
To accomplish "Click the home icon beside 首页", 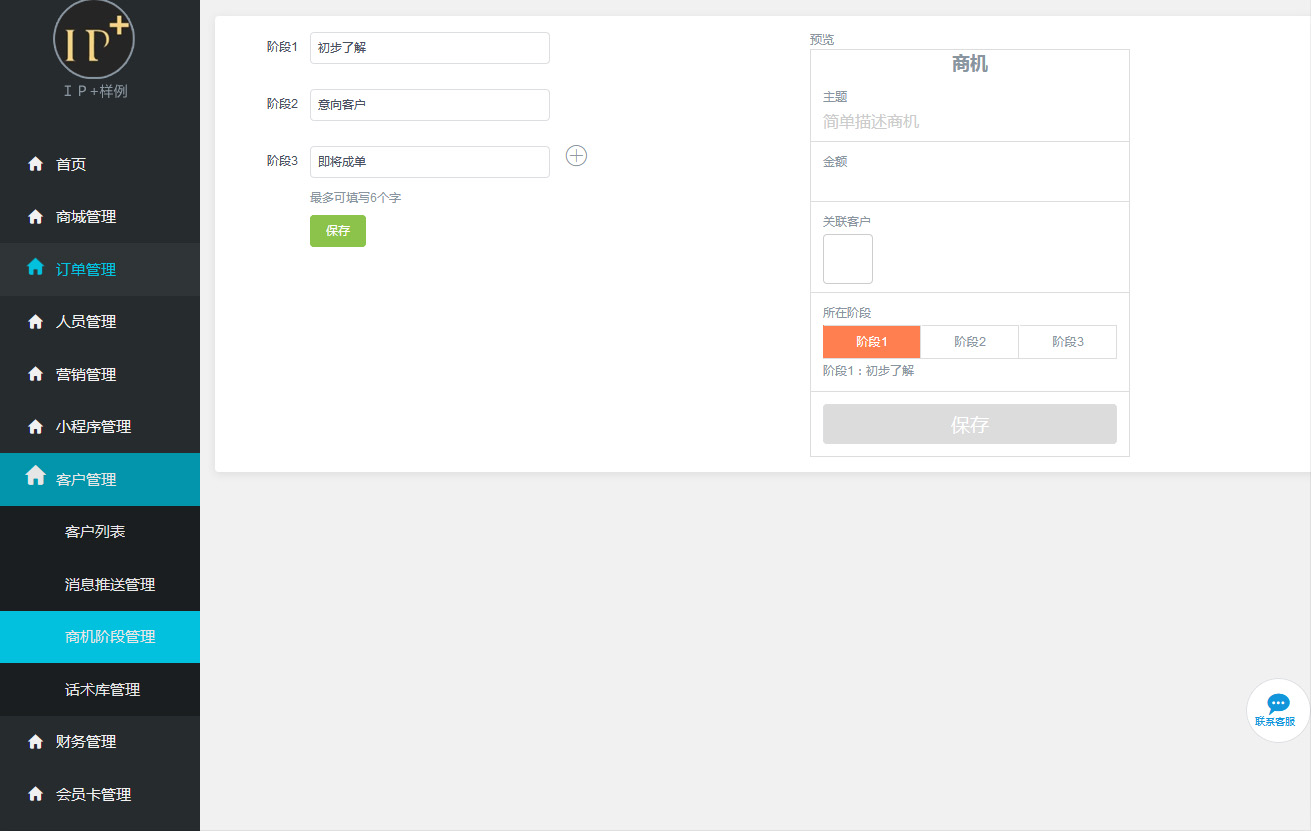I will [36, 164].
